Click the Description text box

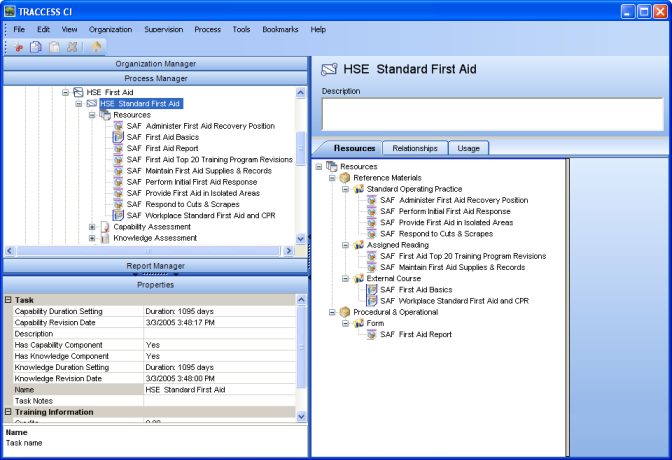(x=492, y=114)
